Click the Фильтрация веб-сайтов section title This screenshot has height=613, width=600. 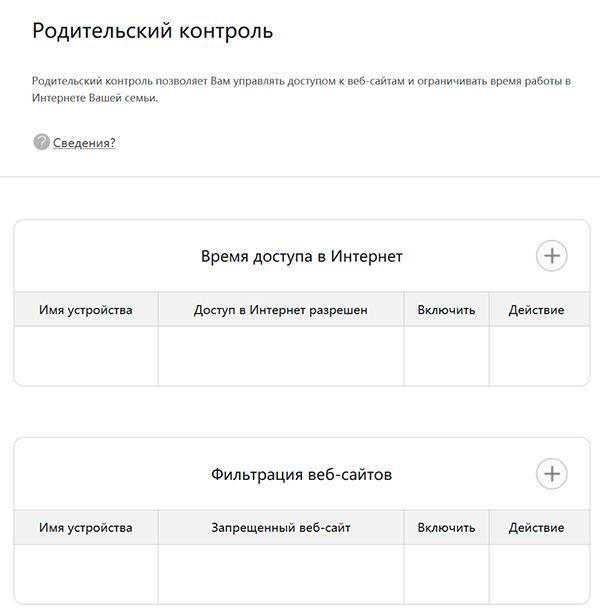pyautogui.click(x=301, y=474)
